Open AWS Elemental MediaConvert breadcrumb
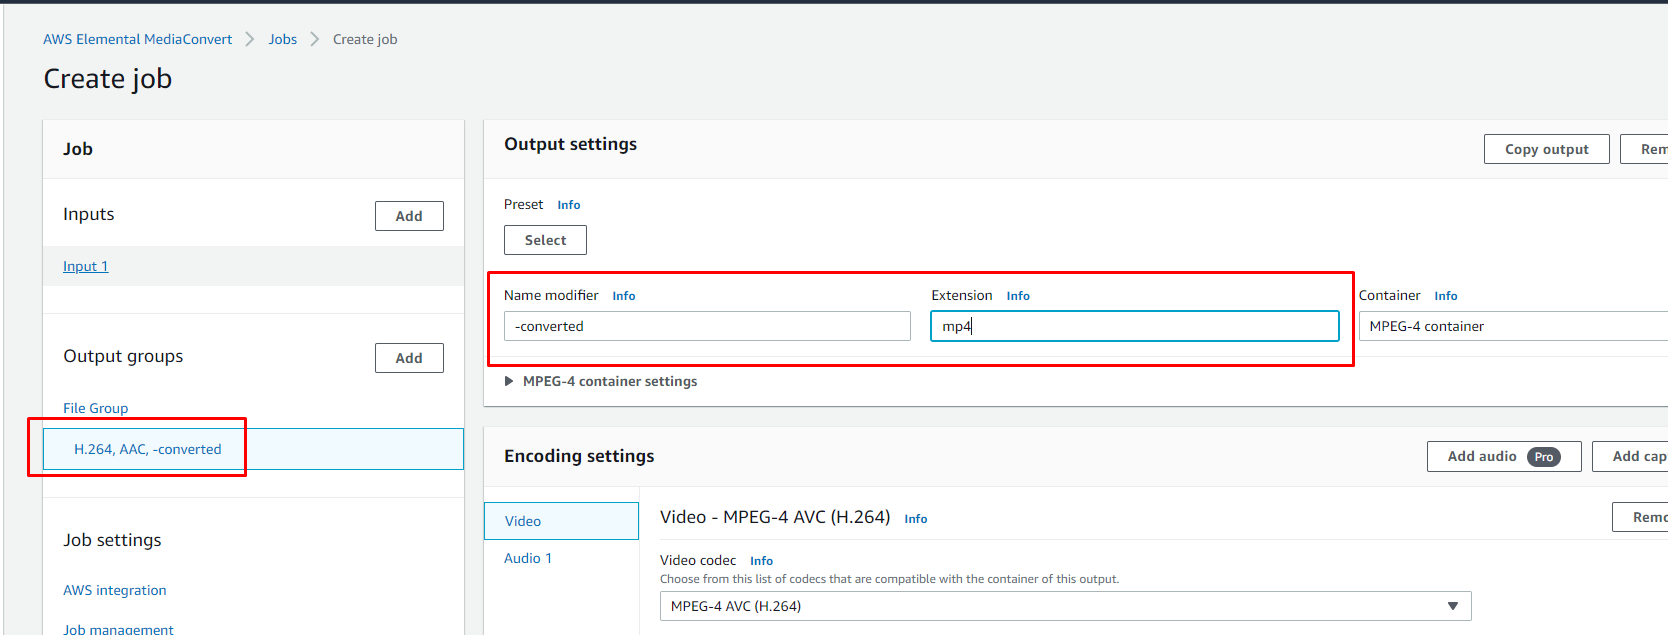Image resolution: width=1668 pixels, height=635 pixels. [x=137, y=39]
